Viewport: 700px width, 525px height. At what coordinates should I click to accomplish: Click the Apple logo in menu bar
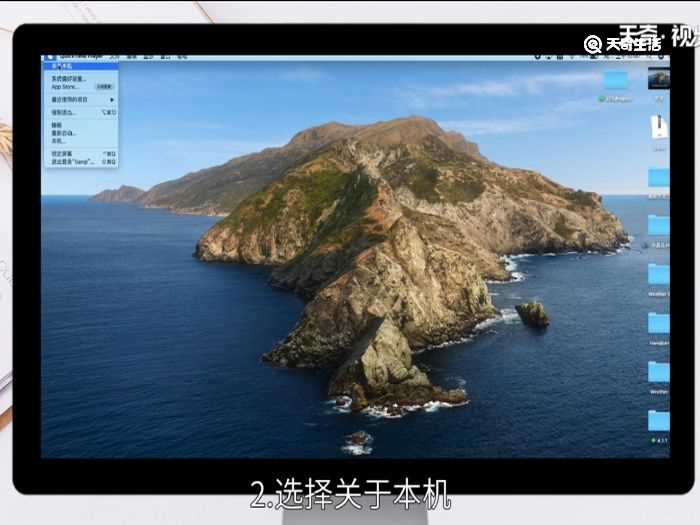tap(48, 57)
